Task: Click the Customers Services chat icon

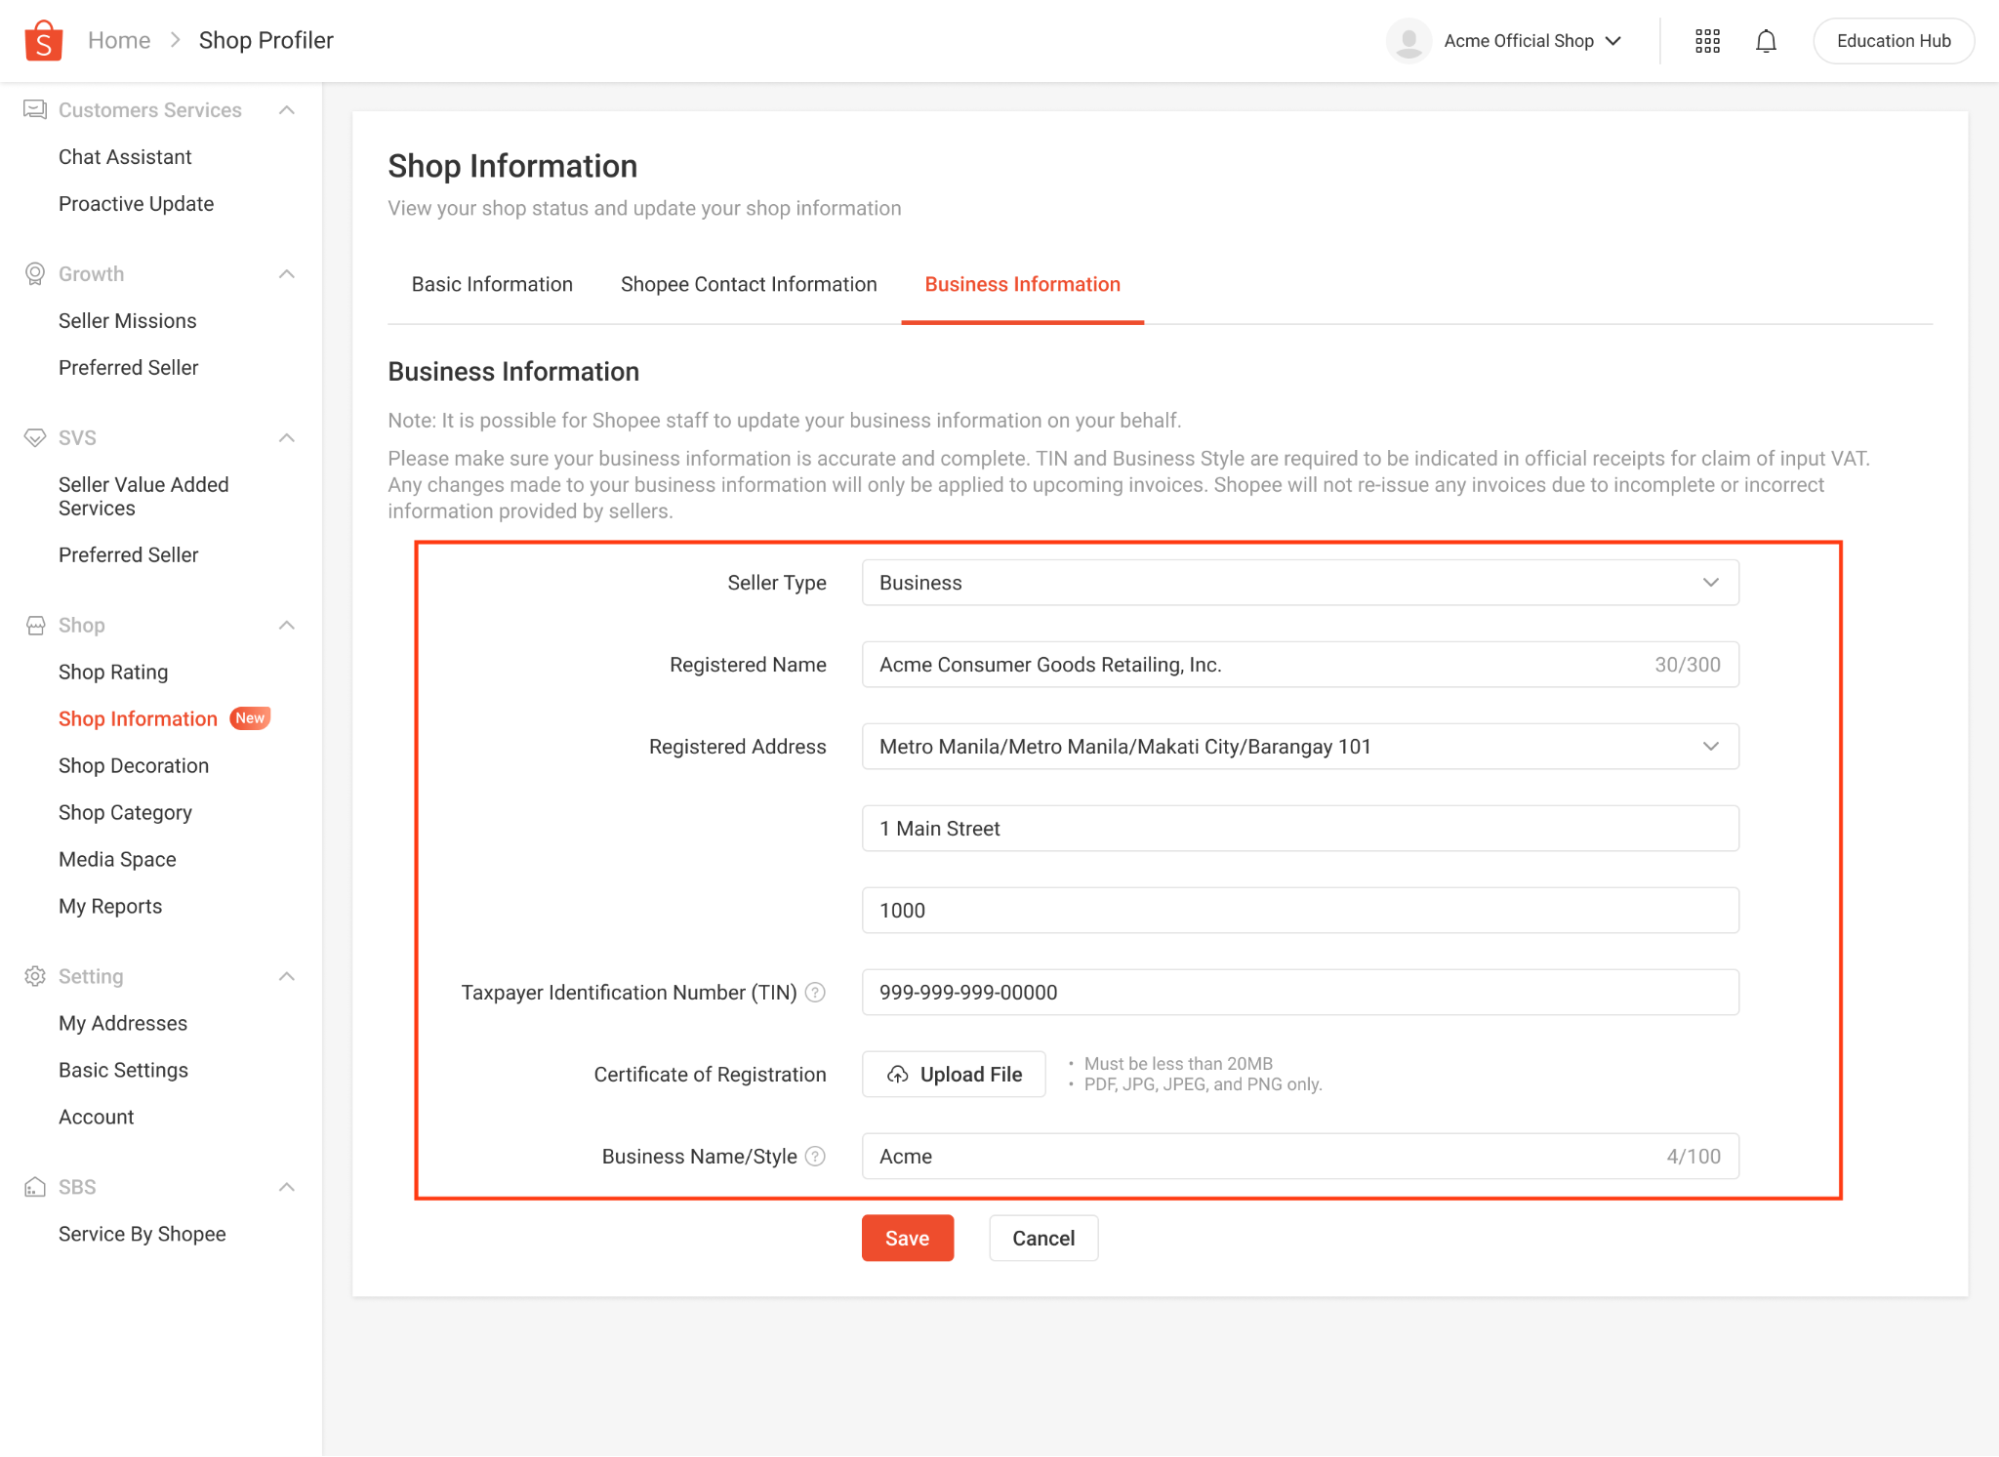Action: [x=35, y=109]
